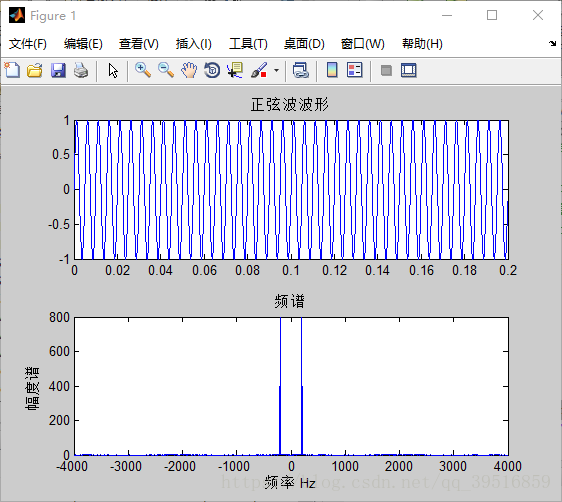Minimize the Figure 1 window

pos(447,15)
